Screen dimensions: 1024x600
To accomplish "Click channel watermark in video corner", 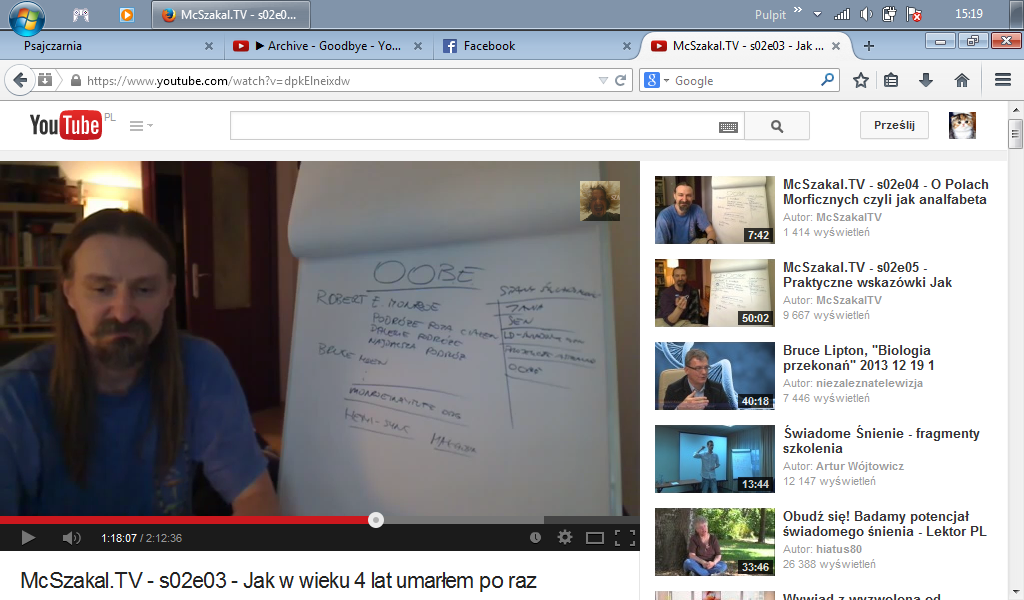I will pyautogui.click(x=600, y=201).
